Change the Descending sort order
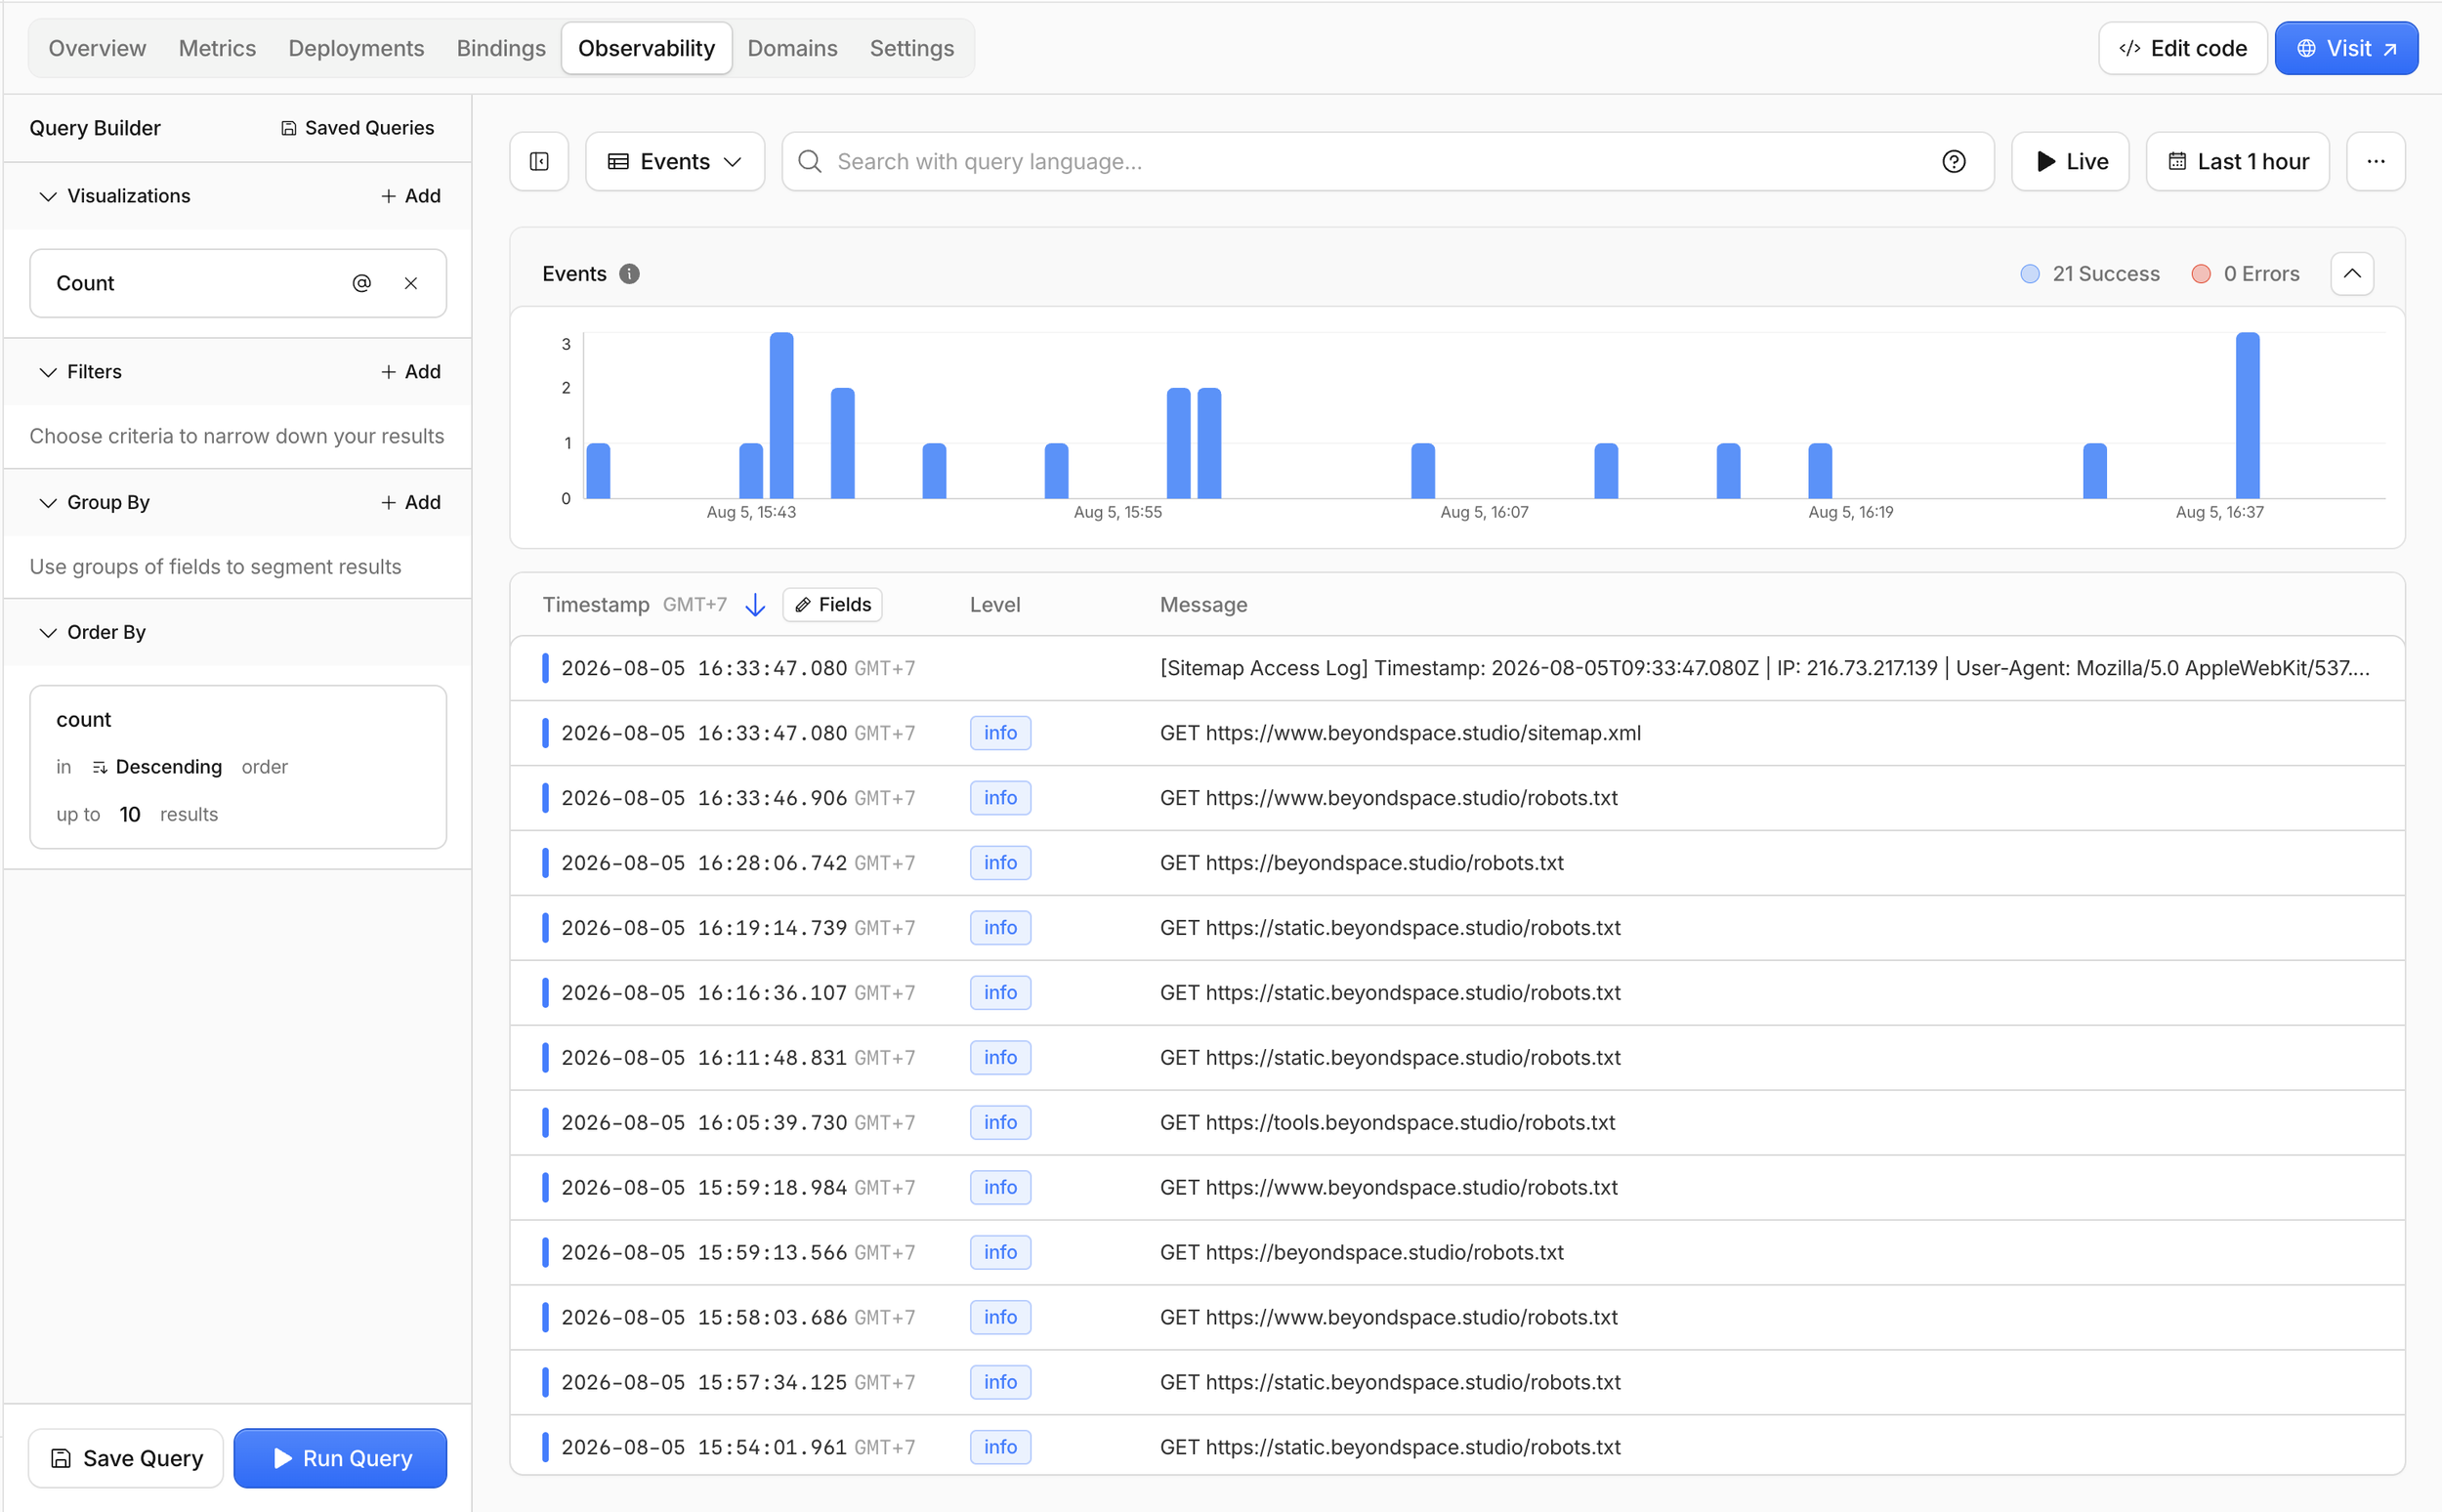Viewport: 2442px width, 1512px height. coord(157,767)
